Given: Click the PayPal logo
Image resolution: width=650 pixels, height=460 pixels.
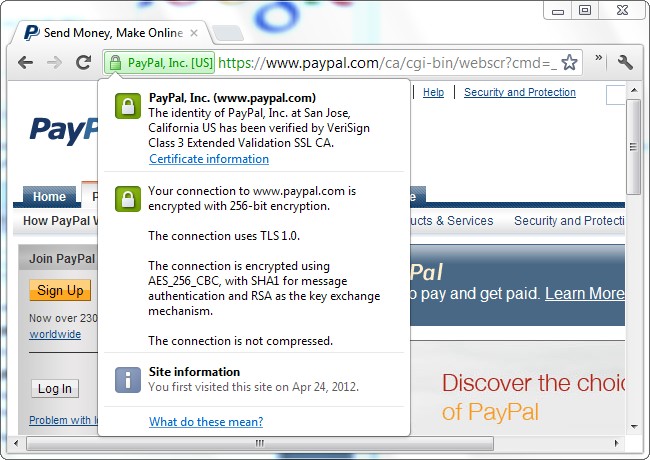Looking at the screenshot, I should [64, 130].
